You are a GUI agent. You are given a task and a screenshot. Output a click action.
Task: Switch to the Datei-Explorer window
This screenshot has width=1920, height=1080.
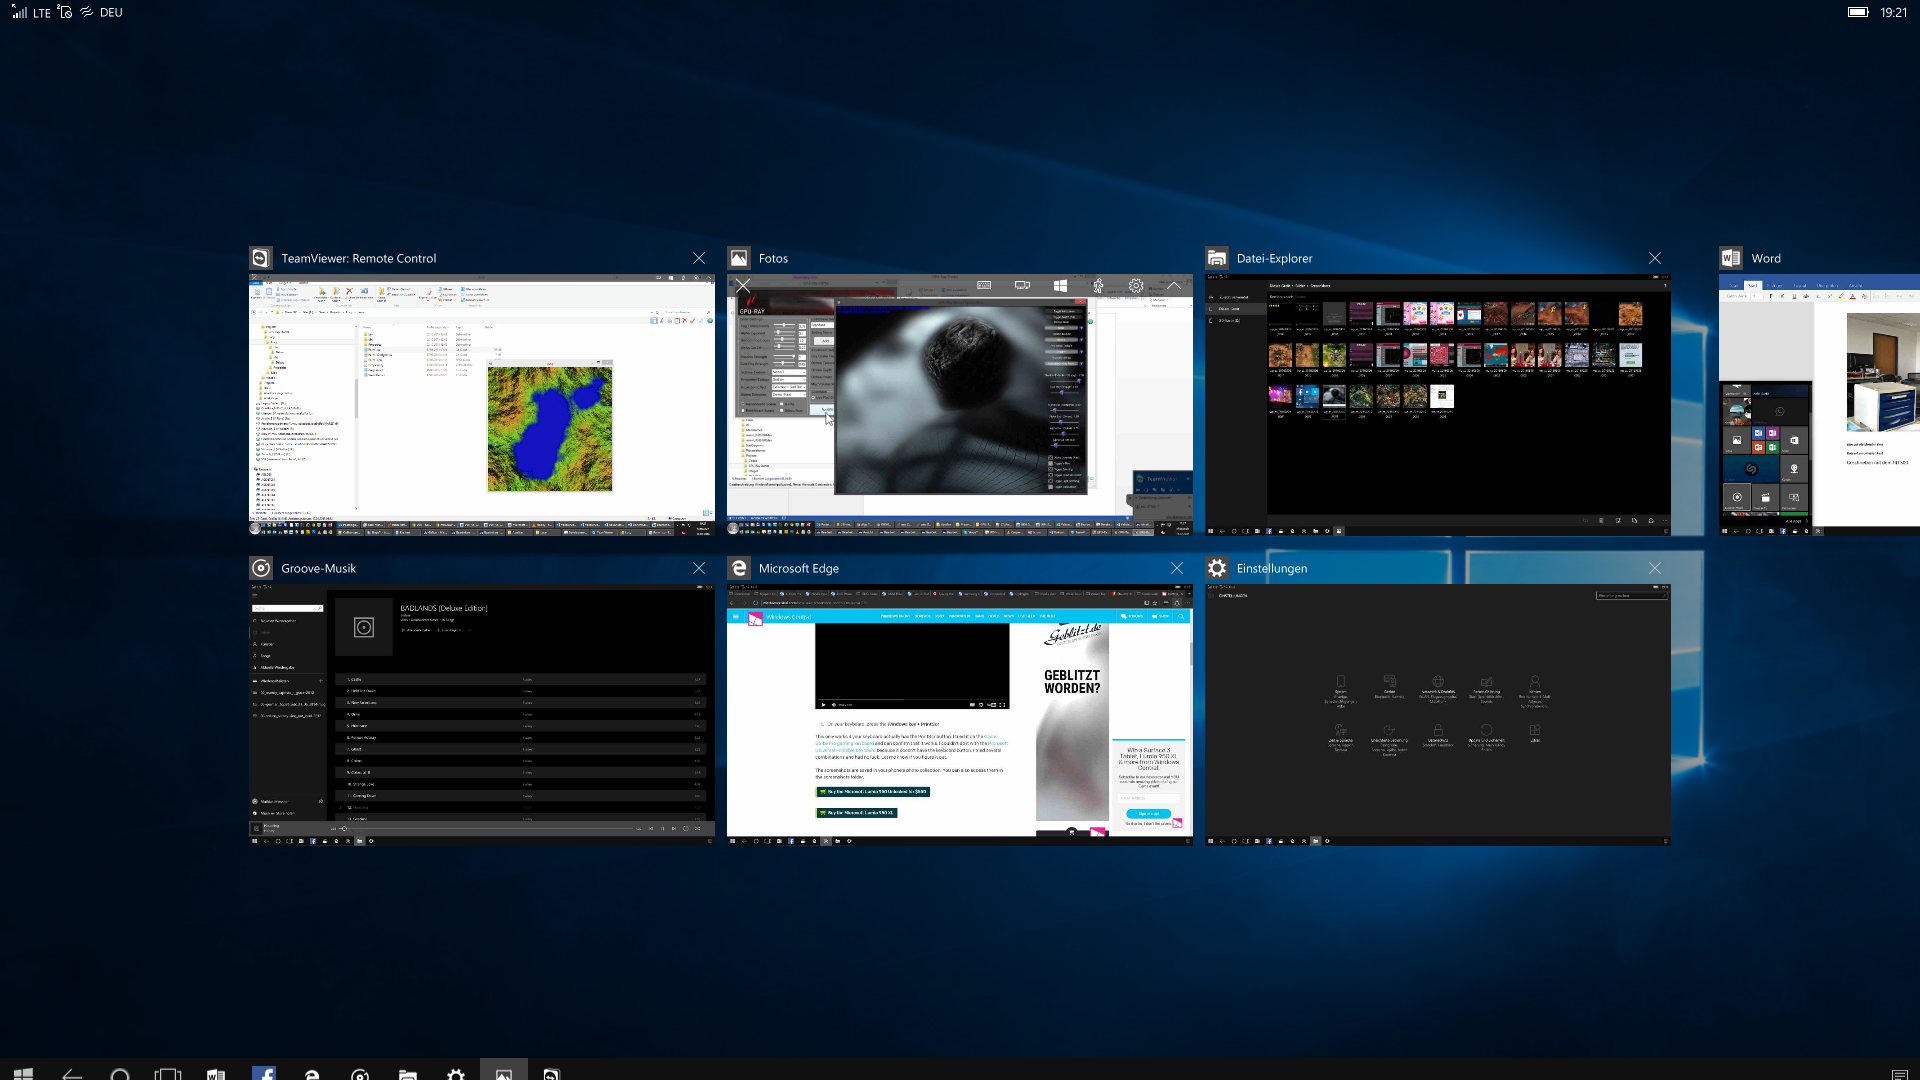coord(1437,404)
